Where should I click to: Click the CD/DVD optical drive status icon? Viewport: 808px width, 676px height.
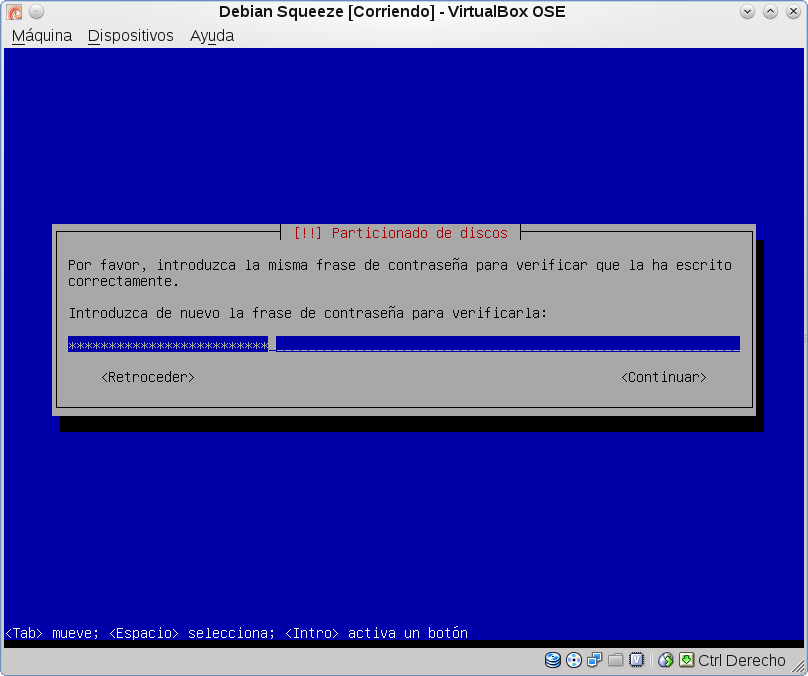point(574,660)
